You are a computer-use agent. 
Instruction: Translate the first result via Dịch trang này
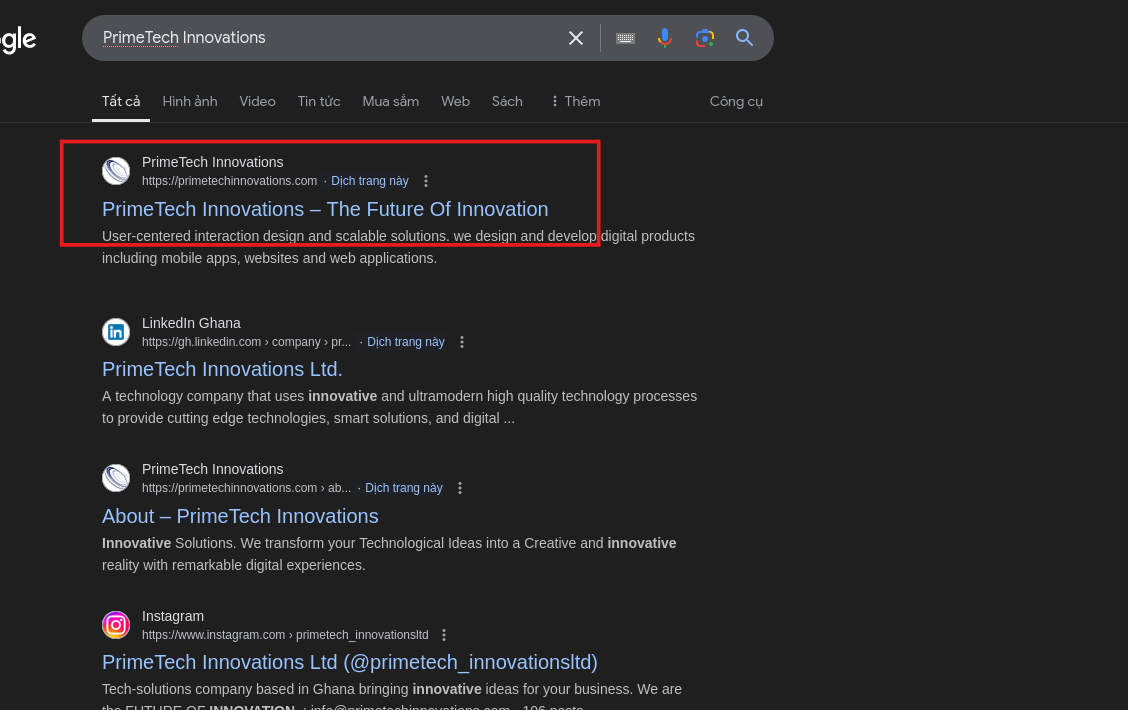pyautogui.click(x=370, y=181)
